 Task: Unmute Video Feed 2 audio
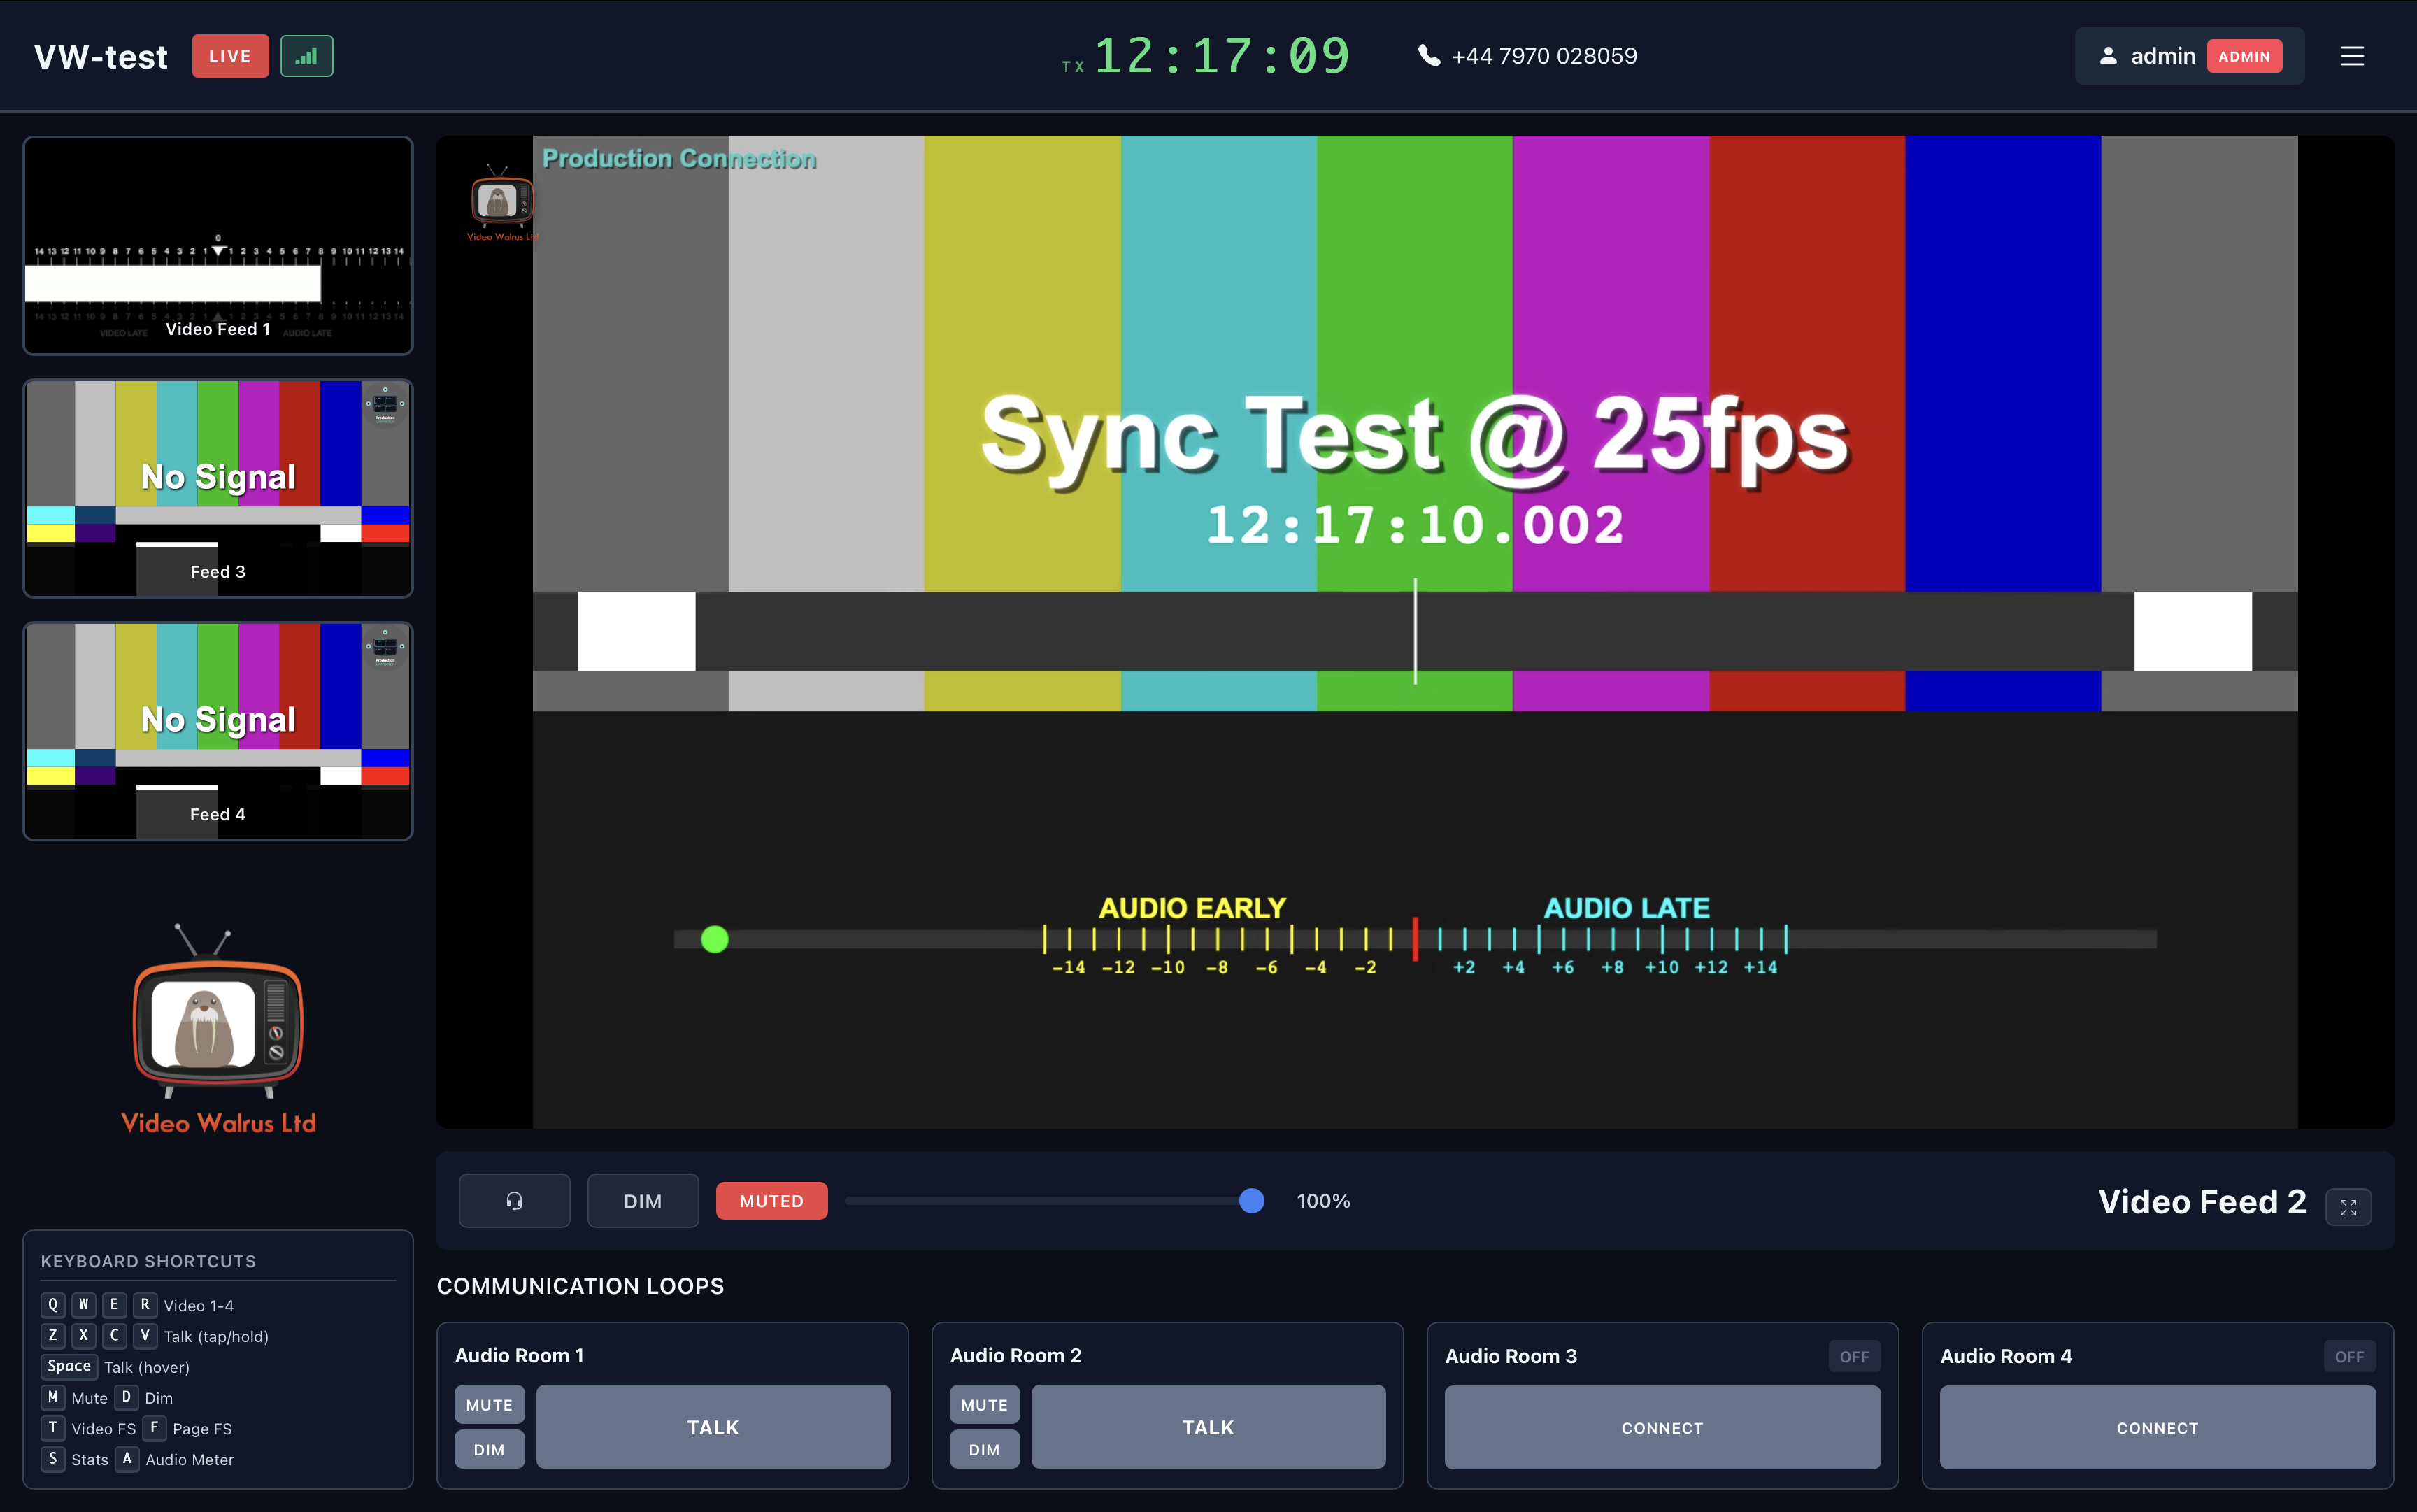[770, 1200]
